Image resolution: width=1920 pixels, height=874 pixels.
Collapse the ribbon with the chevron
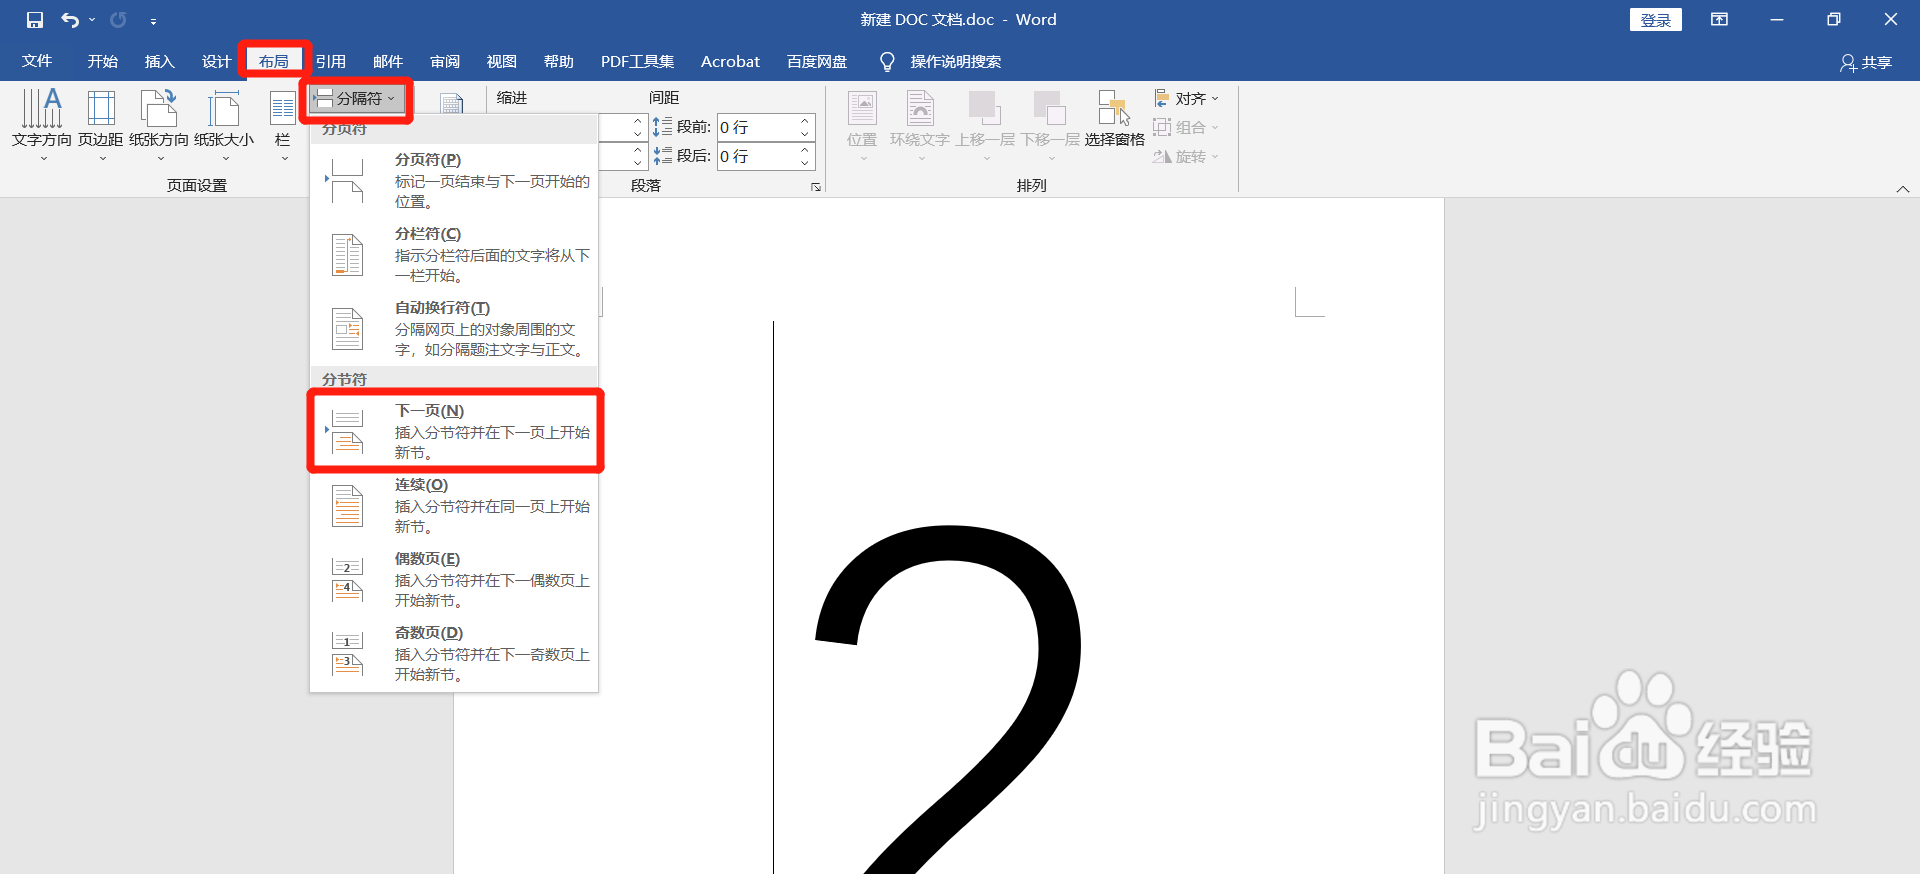1902,188
